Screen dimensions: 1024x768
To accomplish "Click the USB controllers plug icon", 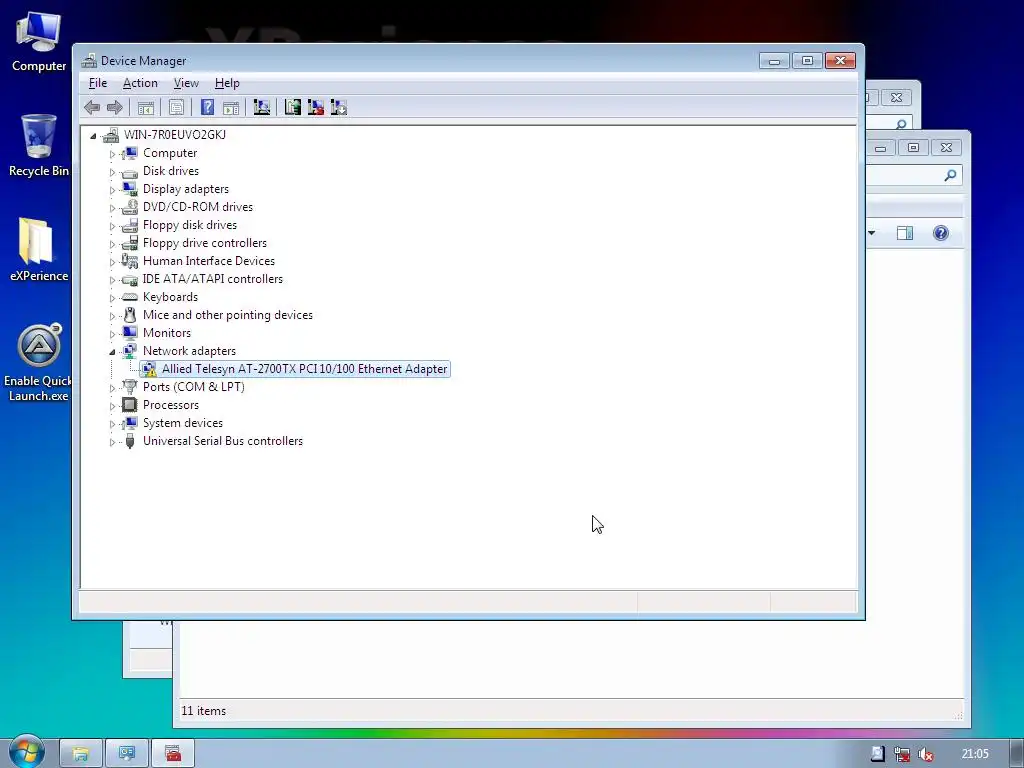I will pos(130,441).
